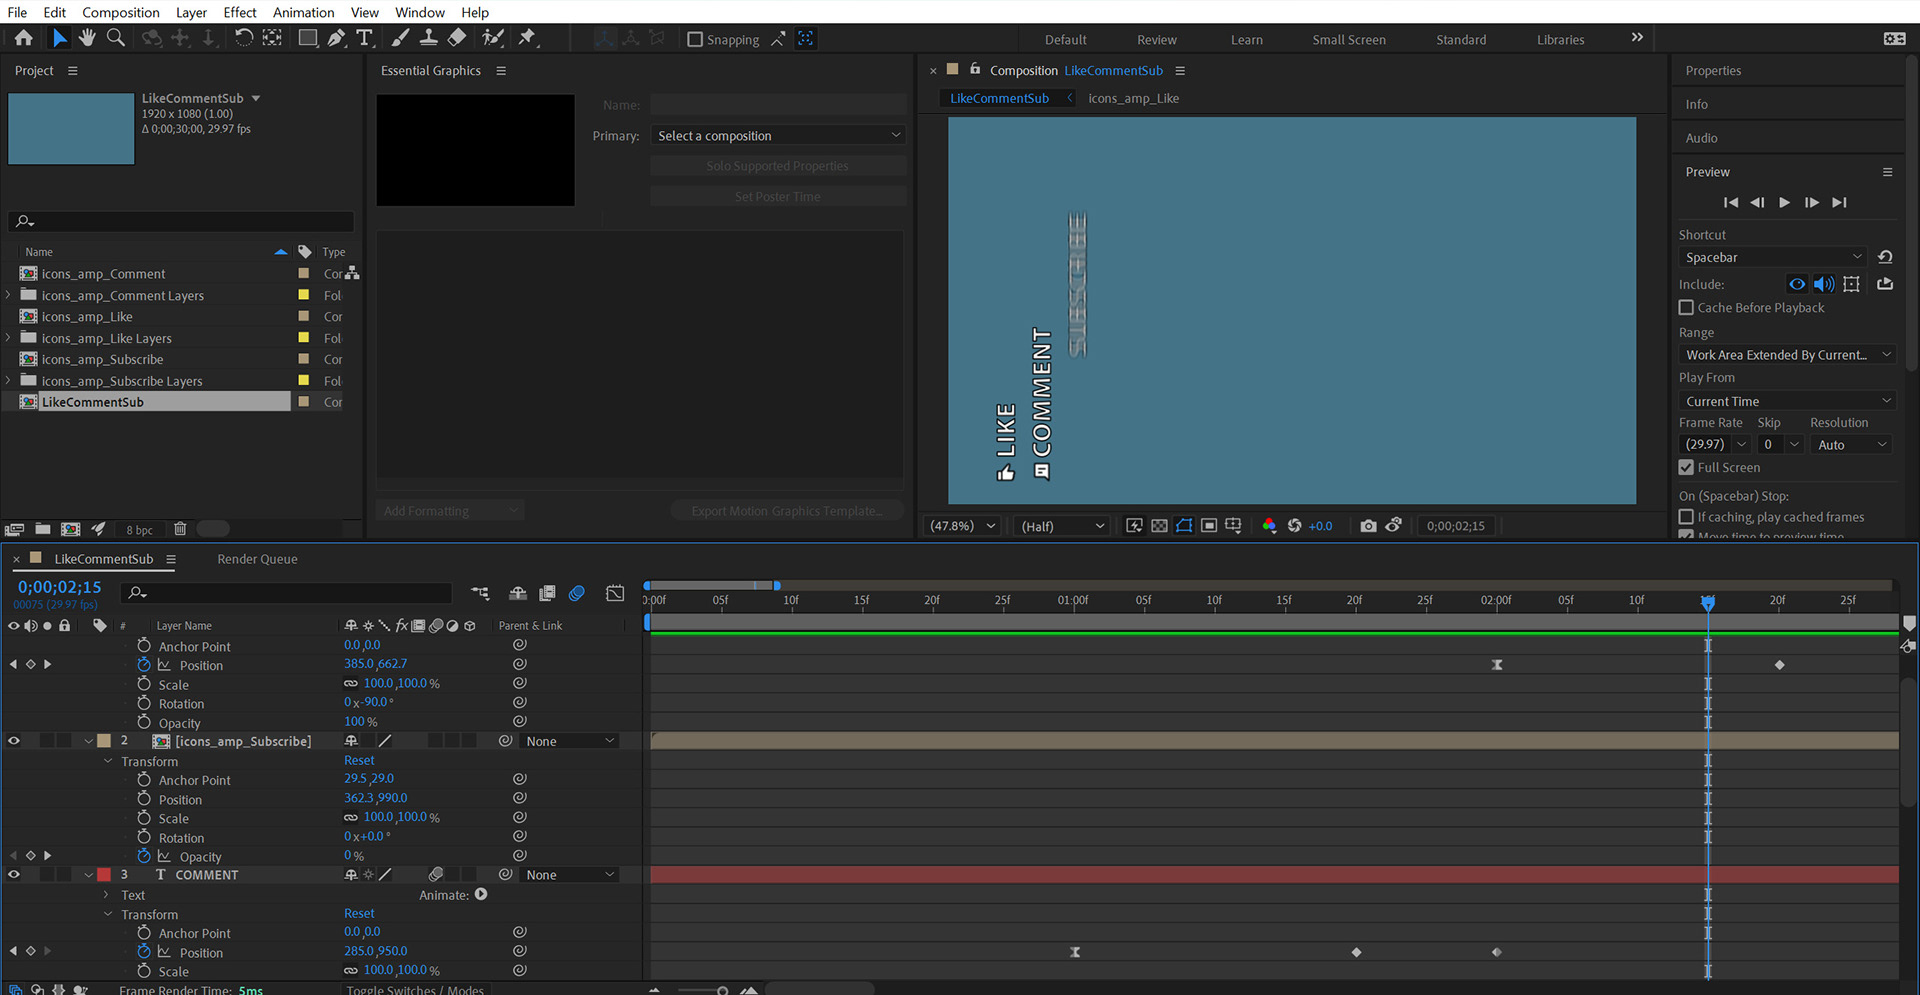Viewport: 1920px width, 995px height.
Task: Expand the COMMENT layer Text group
Action: coord(106,895)
